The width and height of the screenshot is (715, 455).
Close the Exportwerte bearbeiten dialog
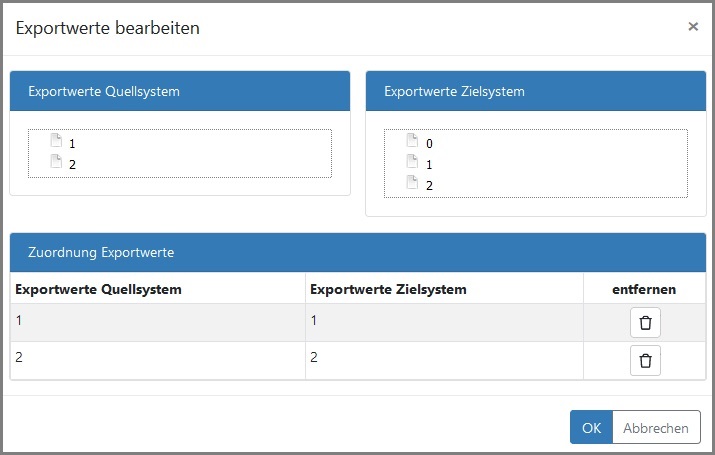(x=693, y=27)
